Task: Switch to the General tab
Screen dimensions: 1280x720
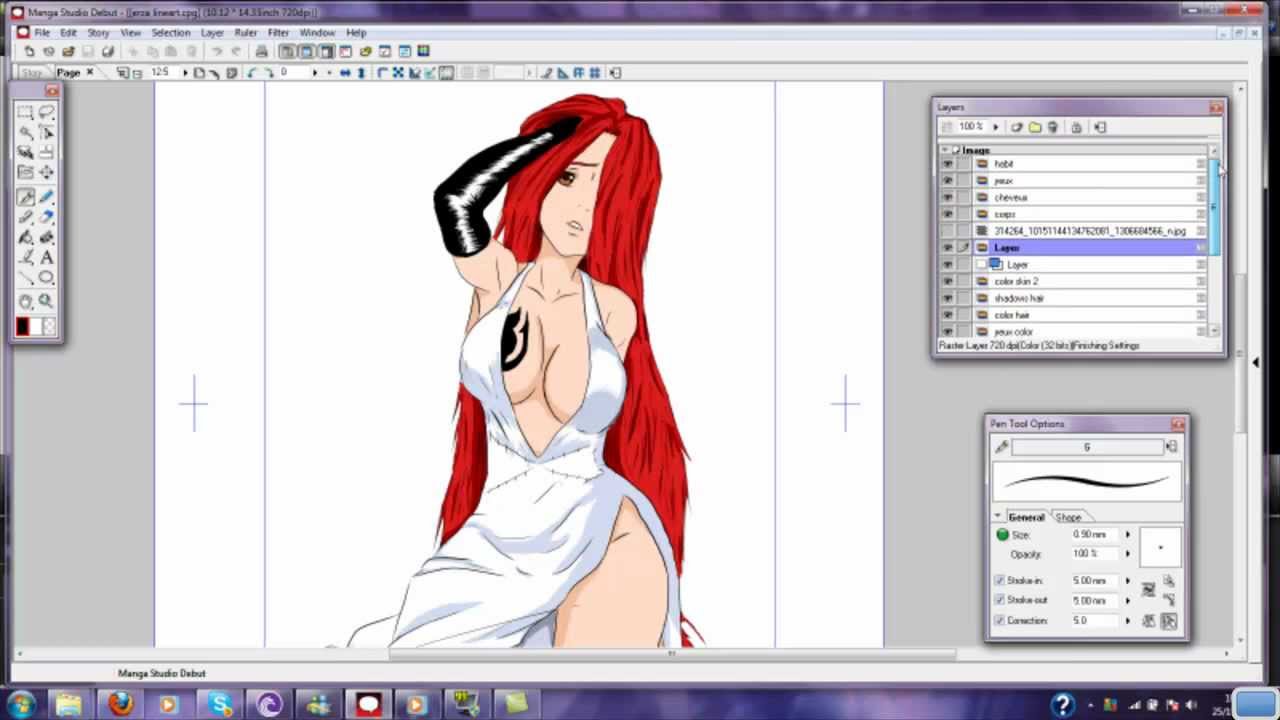Action: (x=1026, y=517)
